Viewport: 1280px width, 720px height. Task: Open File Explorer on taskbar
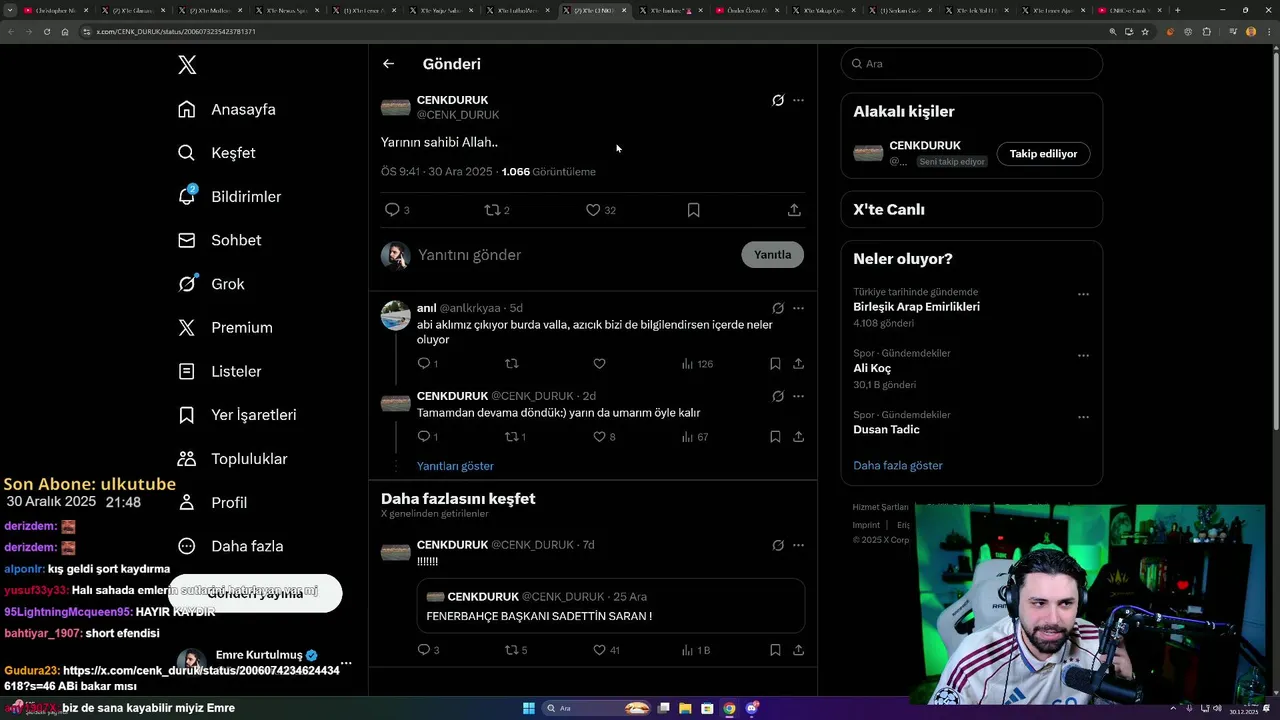[685, 708]
